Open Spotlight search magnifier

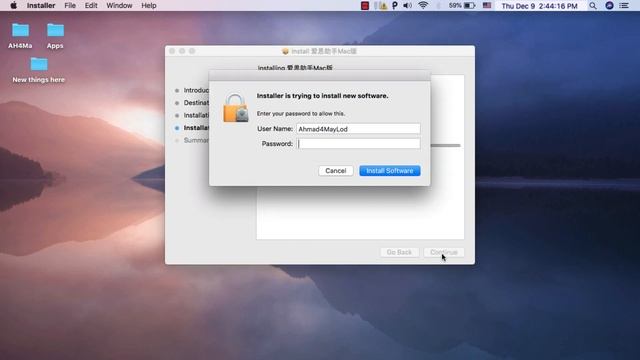[593, 5]
